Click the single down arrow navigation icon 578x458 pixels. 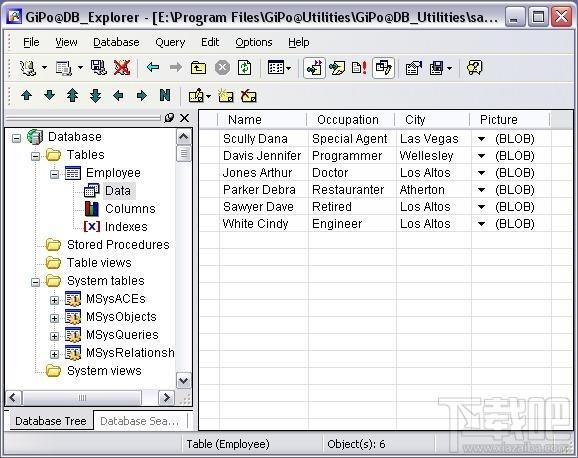pyautogui.click(x=49, y=96)
